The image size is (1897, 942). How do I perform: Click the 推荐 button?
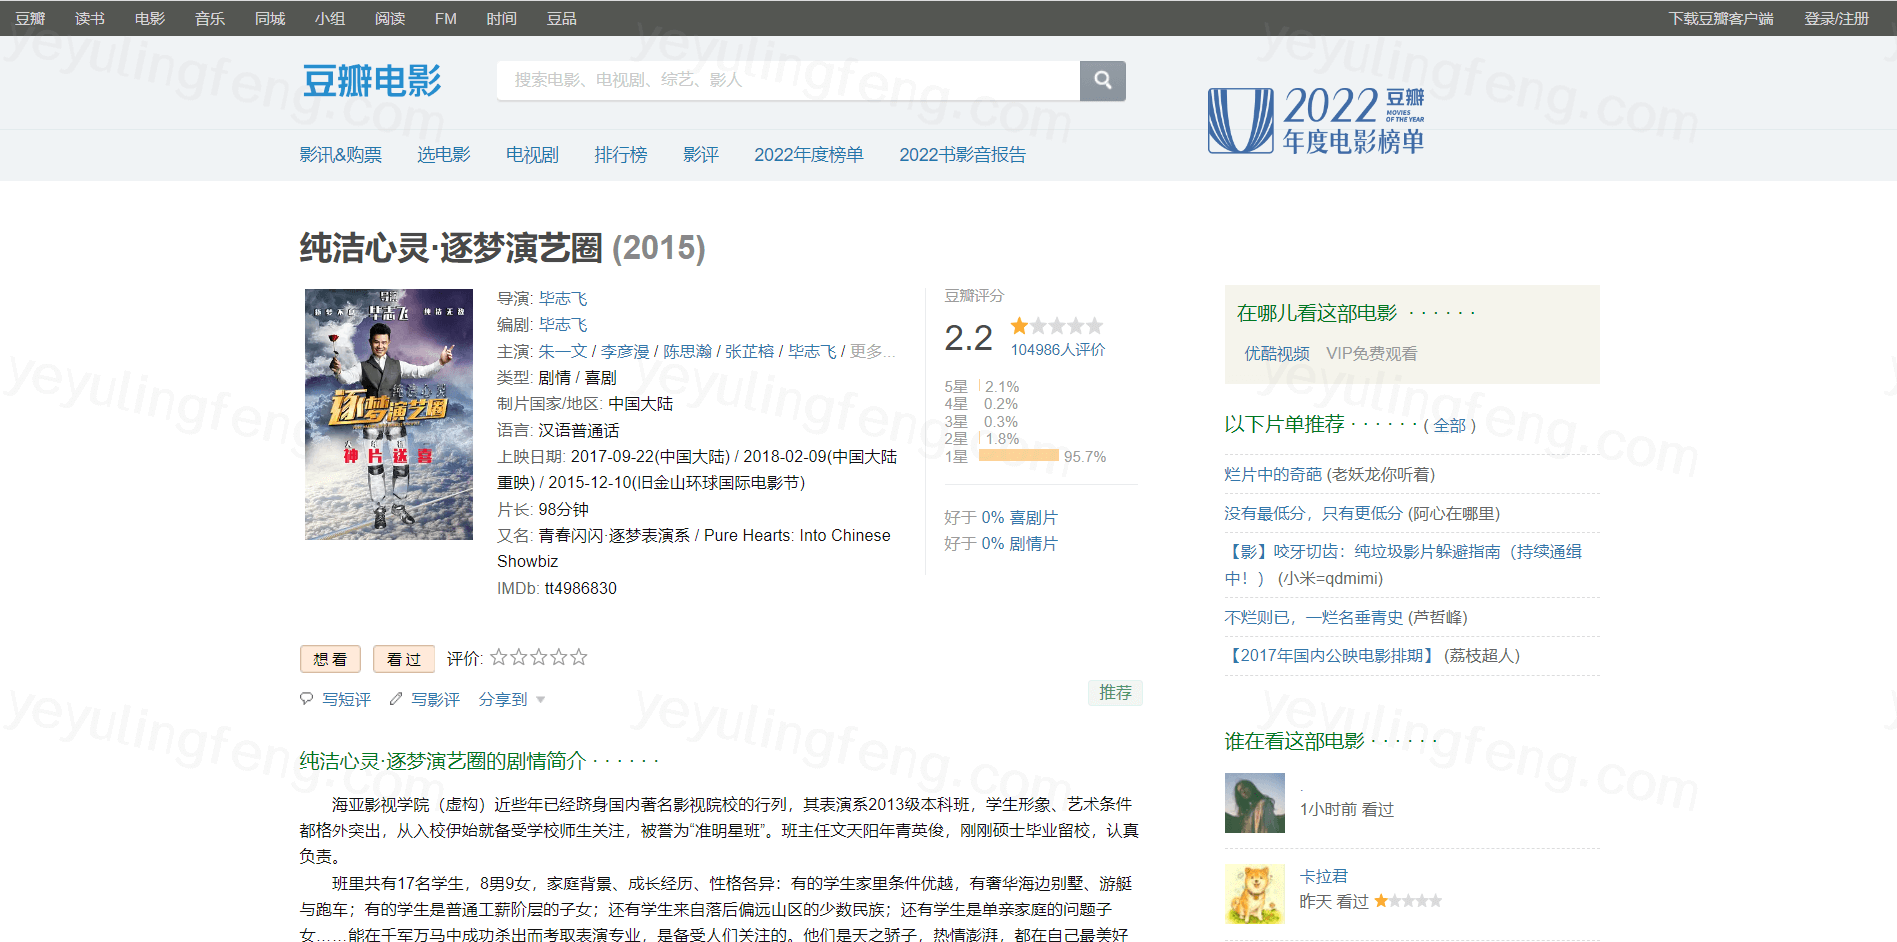(x=1115, y=692)
